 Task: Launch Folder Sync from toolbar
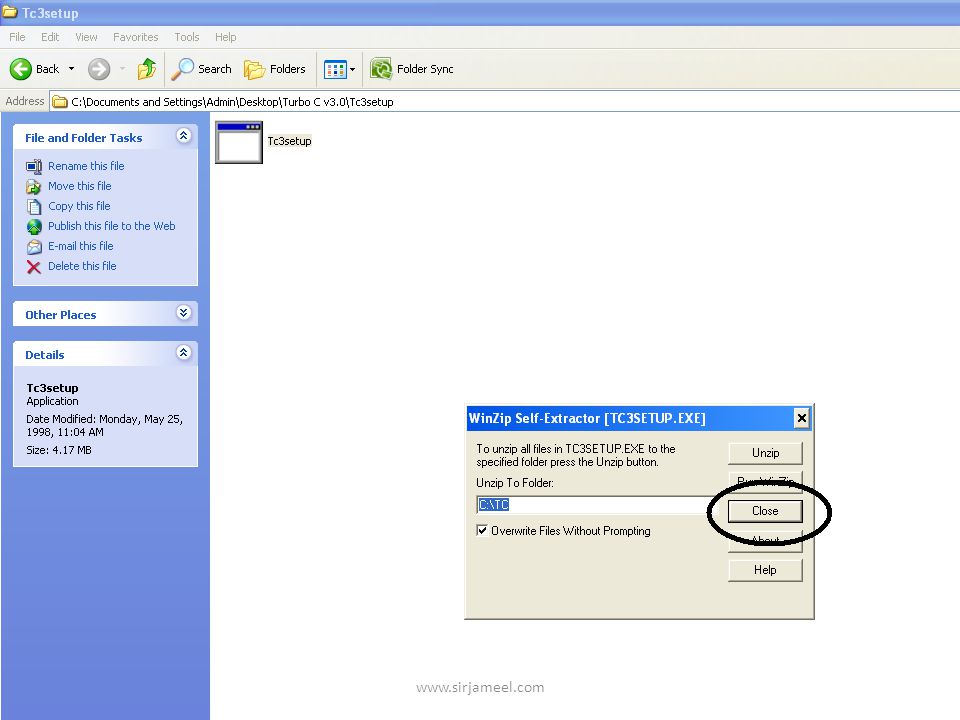click(x=412, y=69)
